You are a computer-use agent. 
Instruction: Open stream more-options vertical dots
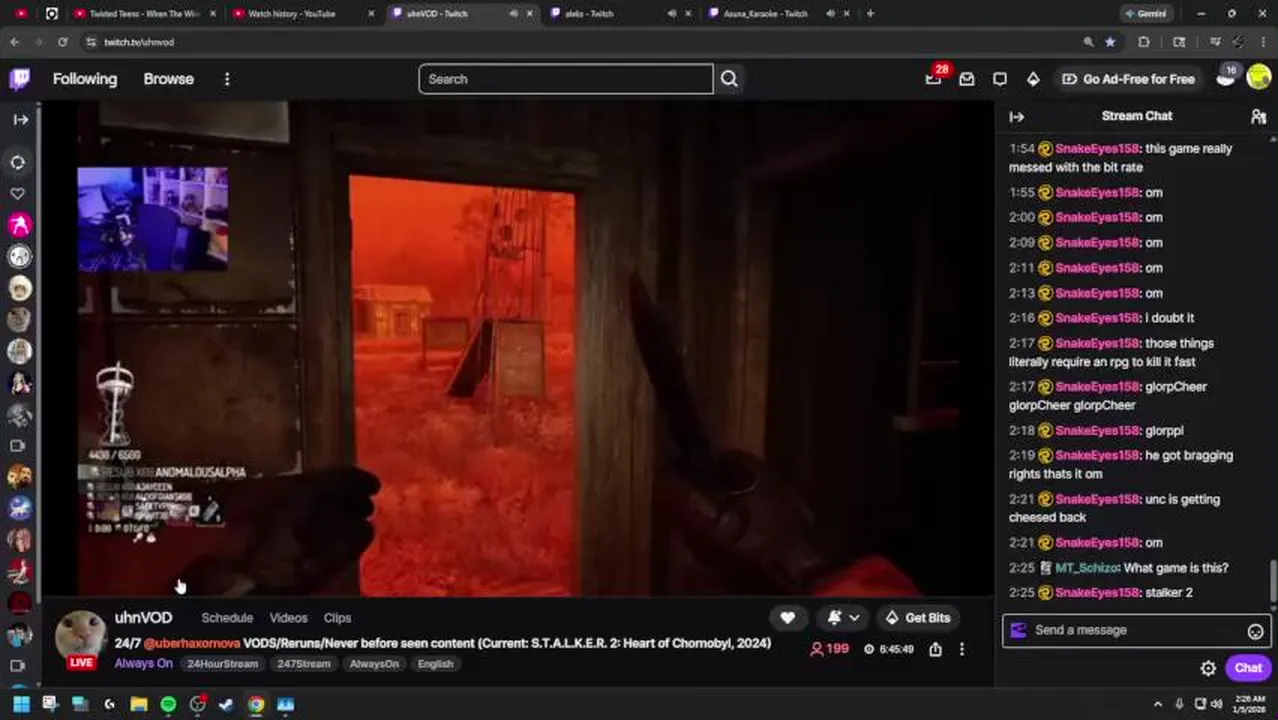point(962,649)
